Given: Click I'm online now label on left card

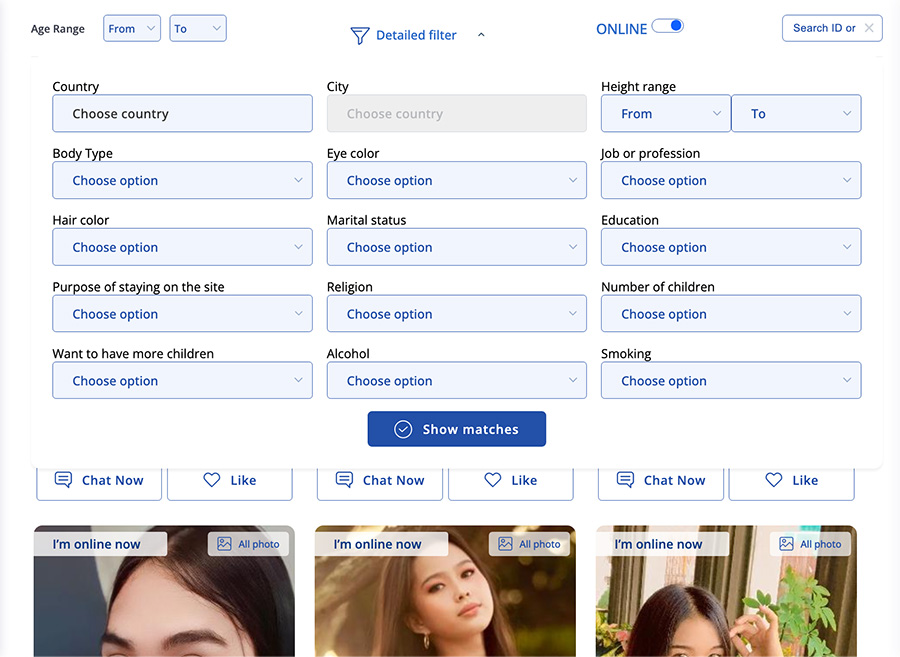Looking at the screenshot, I should [x=100, y=544].
